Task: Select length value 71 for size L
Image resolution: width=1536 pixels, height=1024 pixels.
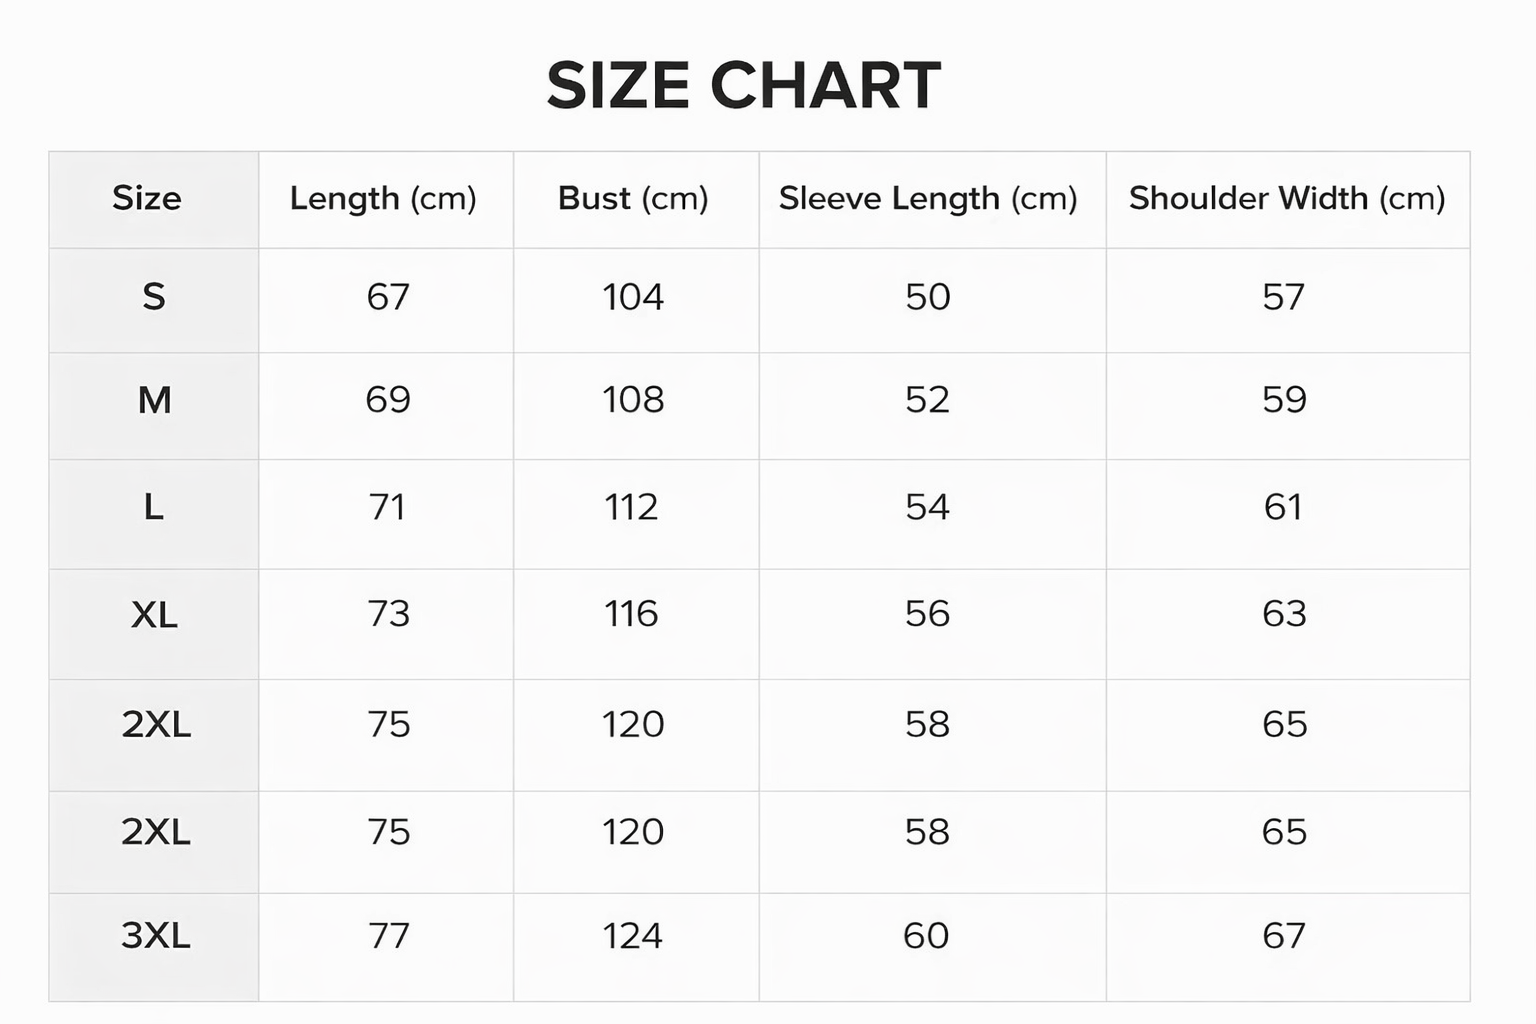Action: pyautogui.click(x=387, y=507)
